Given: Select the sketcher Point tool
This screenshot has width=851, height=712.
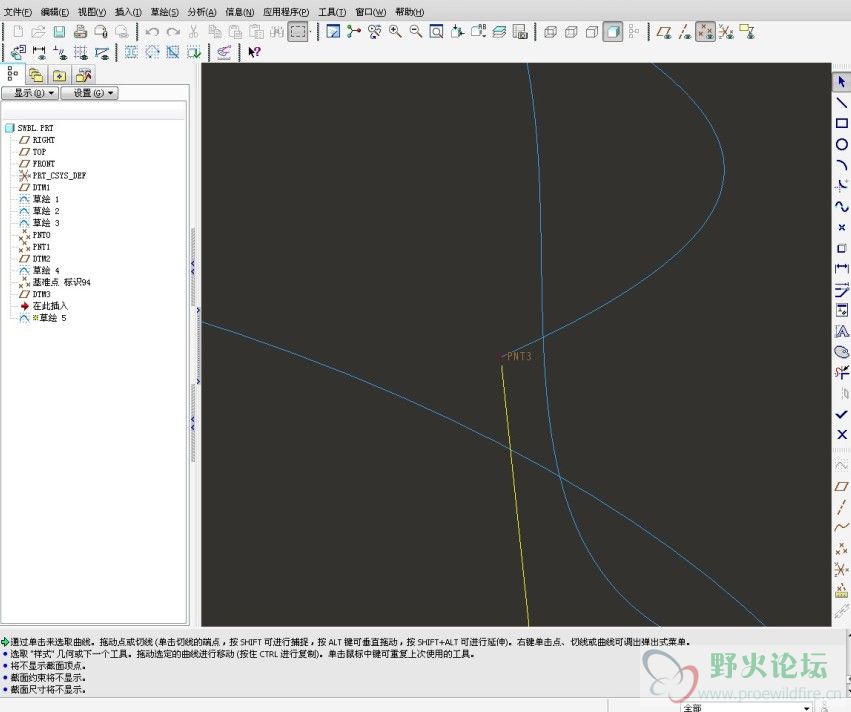Looking at the screenshot, I should point(841,227).
